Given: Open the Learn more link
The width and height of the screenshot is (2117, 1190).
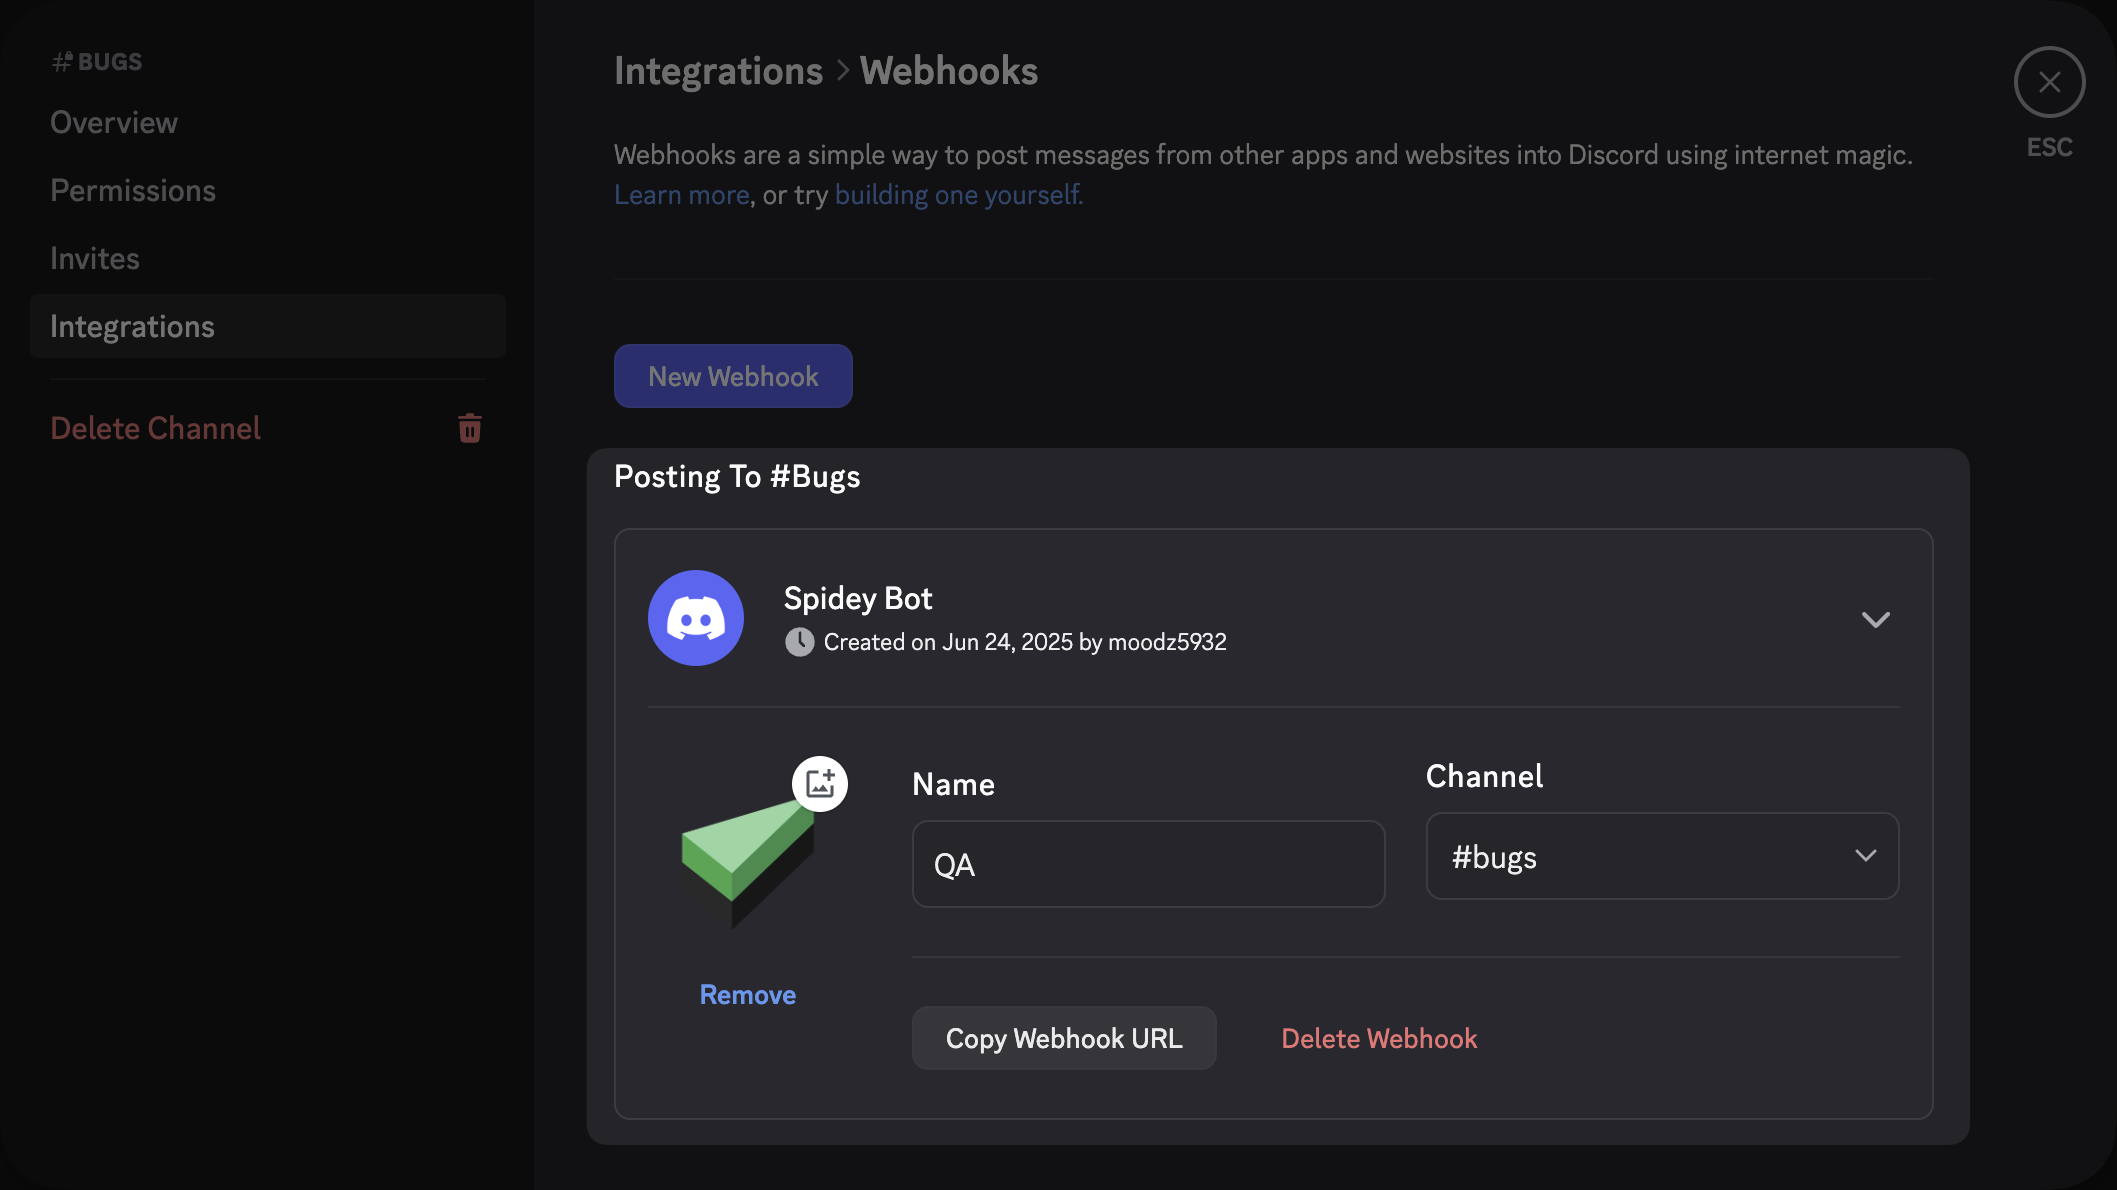Looking at the screenshot, I should click(x=681, y=194).
